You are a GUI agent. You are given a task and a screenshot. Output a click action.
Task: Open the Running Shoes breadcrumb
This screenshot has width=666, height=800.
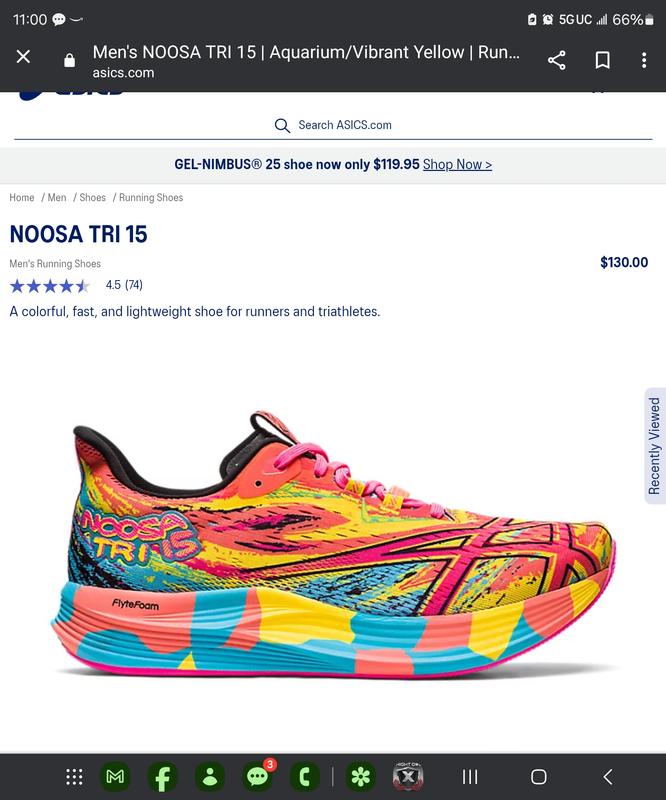[x=151, y=197]
